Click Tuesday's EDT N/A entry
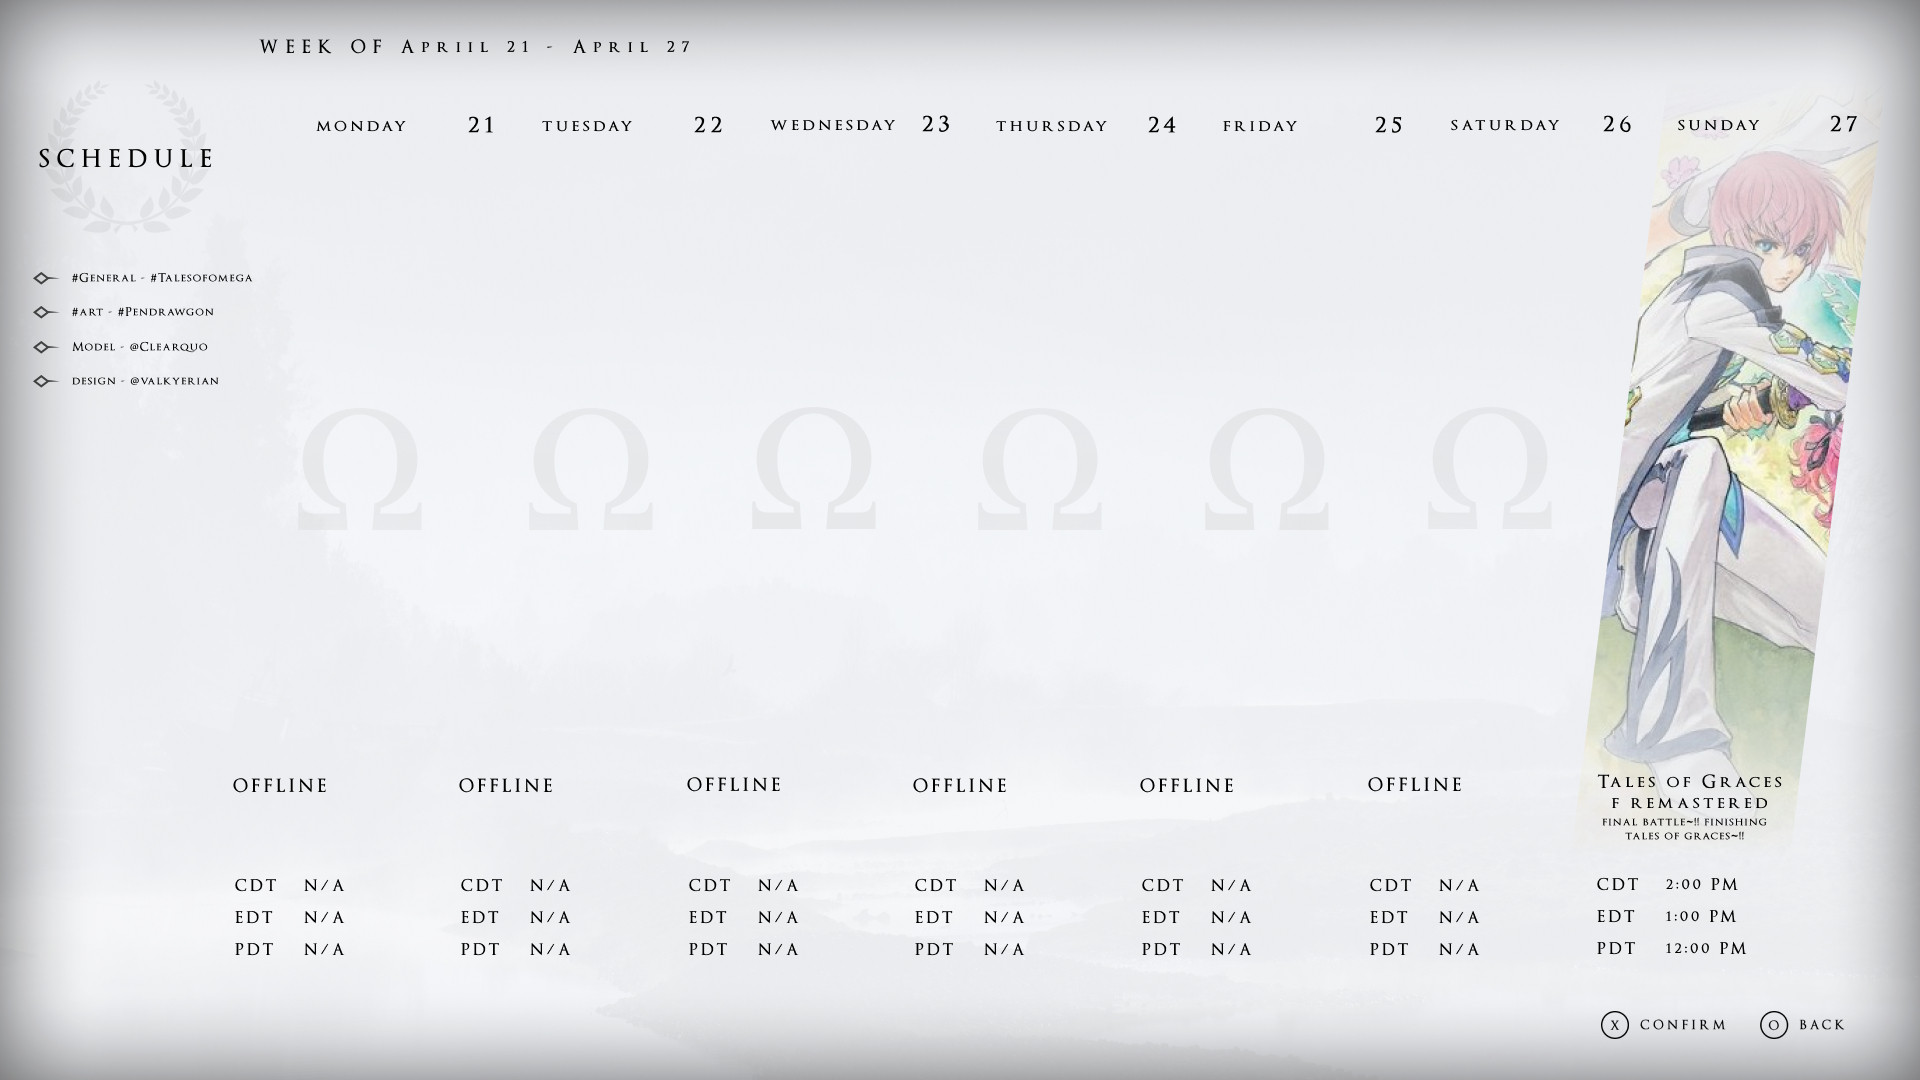1920x1080 pixels. [516, 918]
